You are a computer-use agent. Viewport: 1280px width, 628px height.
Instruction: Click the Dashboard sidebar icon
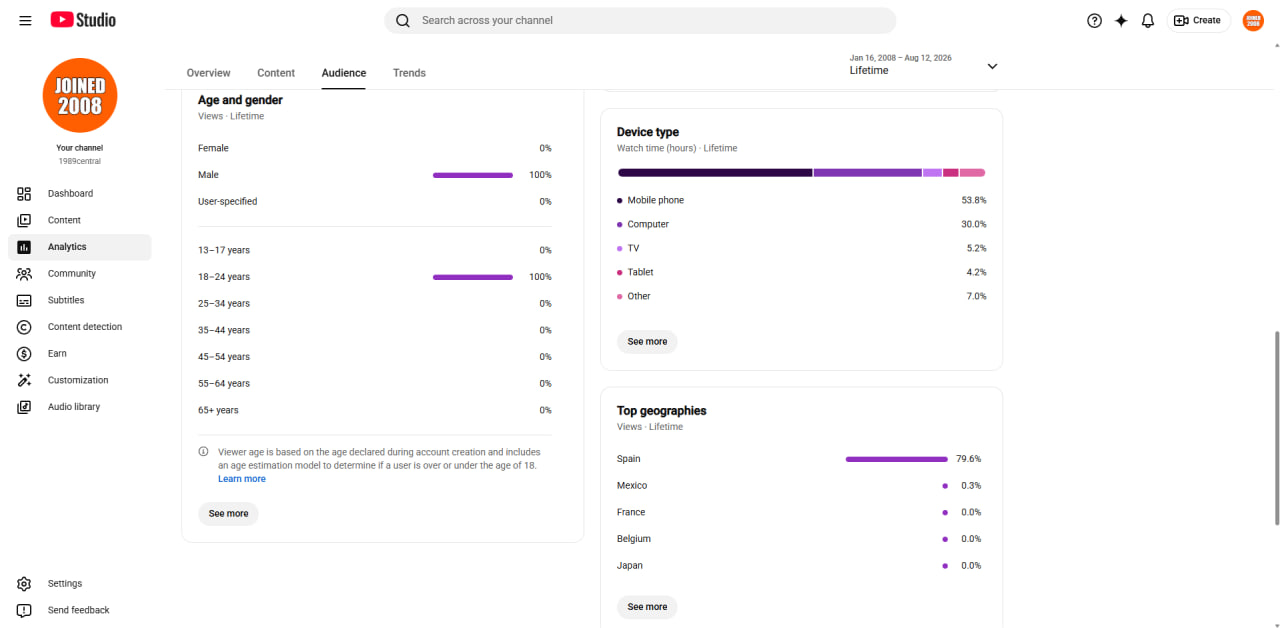pos(24,193)
